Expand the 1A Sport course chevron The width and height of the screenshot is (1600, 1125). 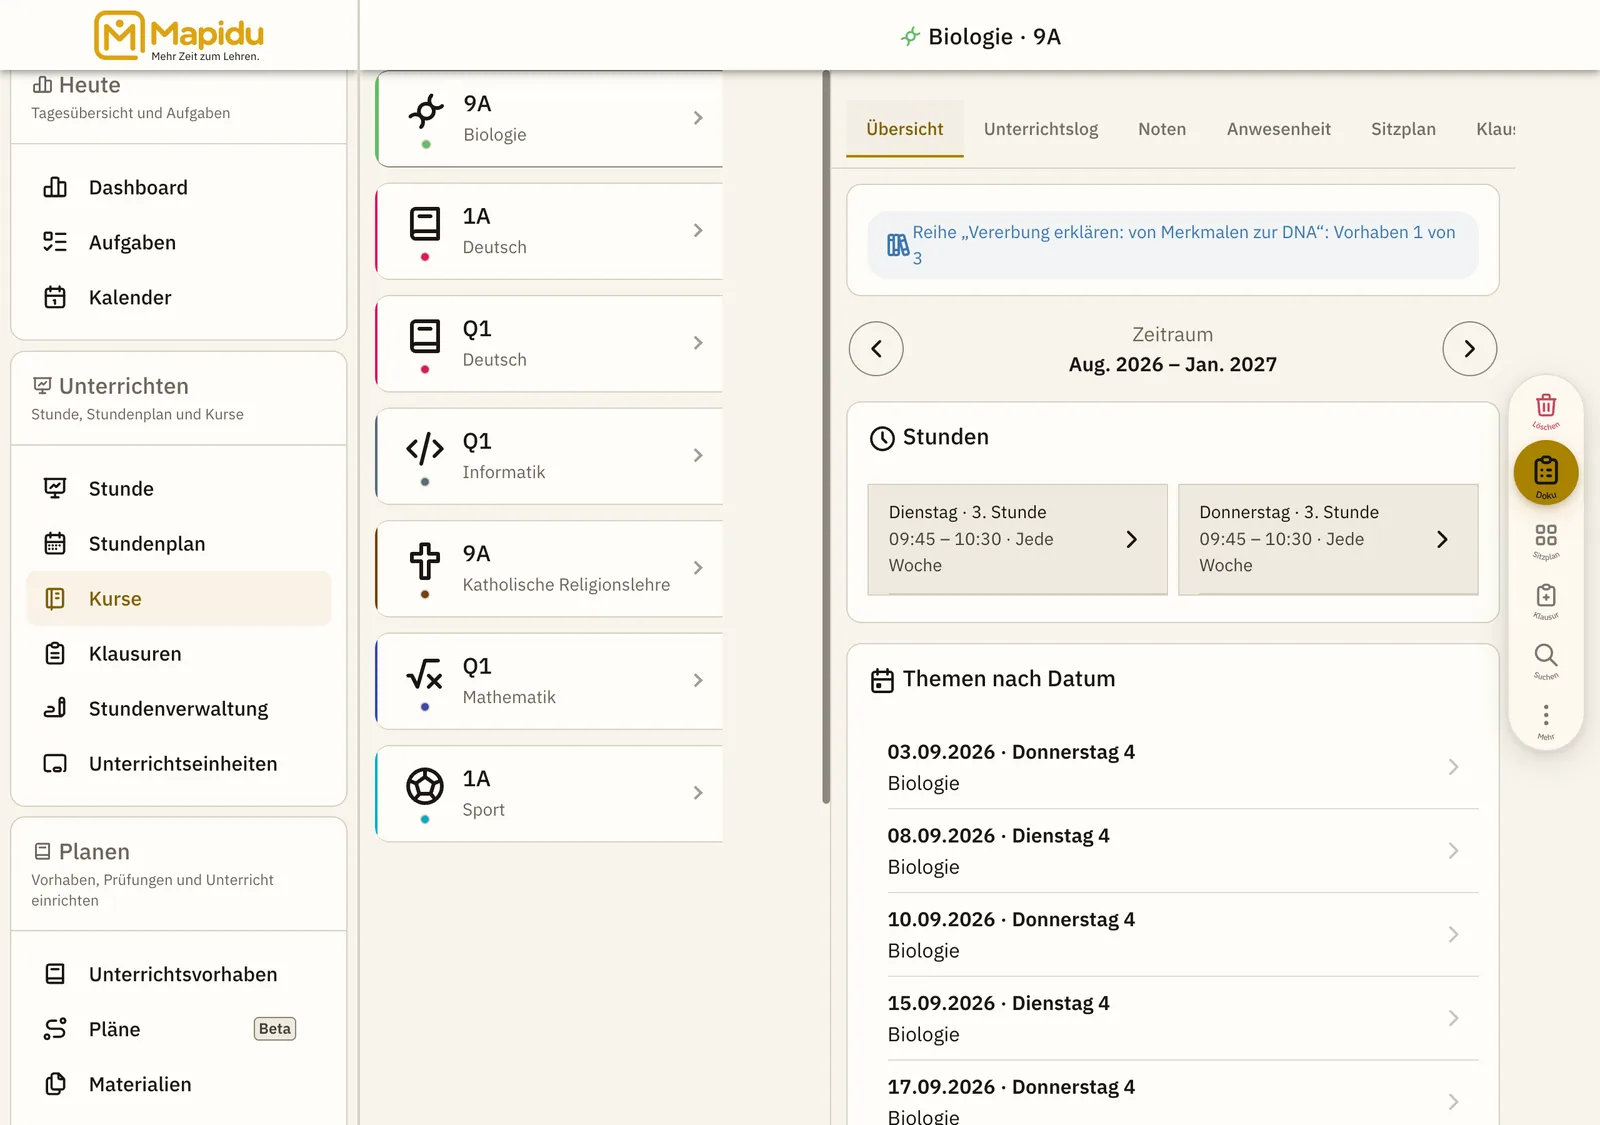(x=698, y=793)
